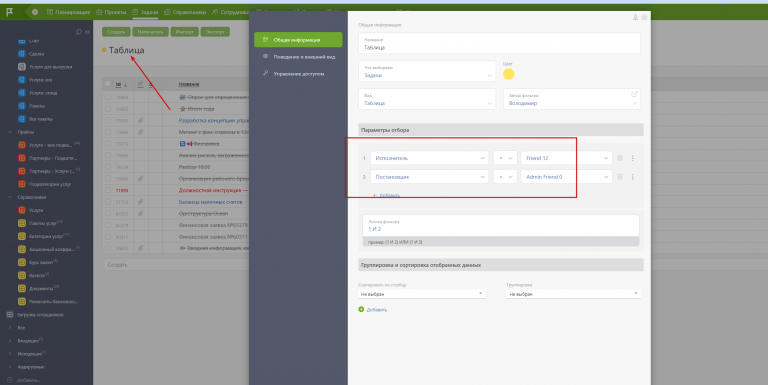Switch to Поведение и внешний вид tab
The width and height of the screenshot is (768, 385).
[298, 57]
